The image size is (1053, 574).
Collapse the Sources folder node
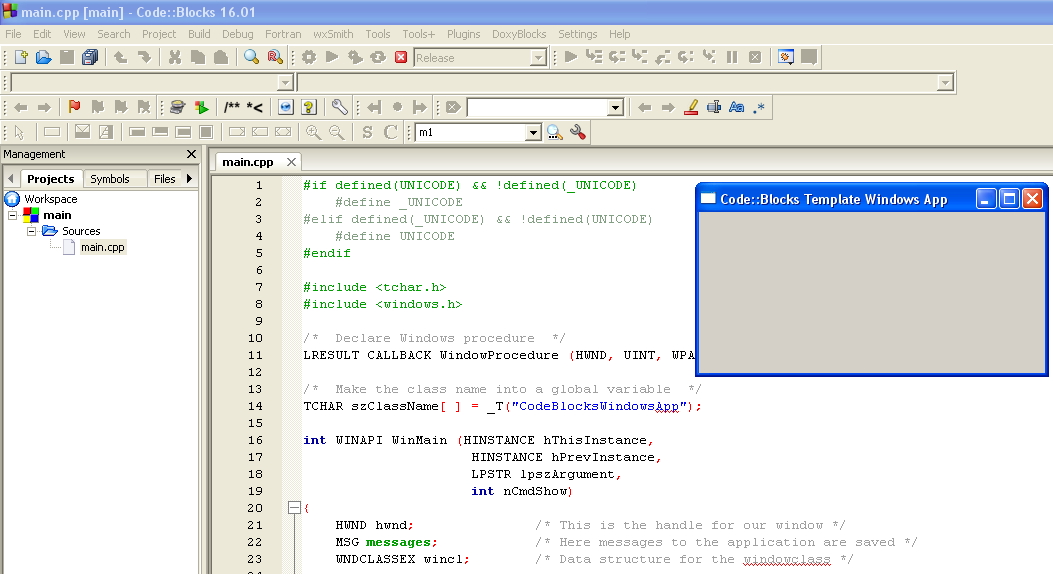[x=31, y=232]
